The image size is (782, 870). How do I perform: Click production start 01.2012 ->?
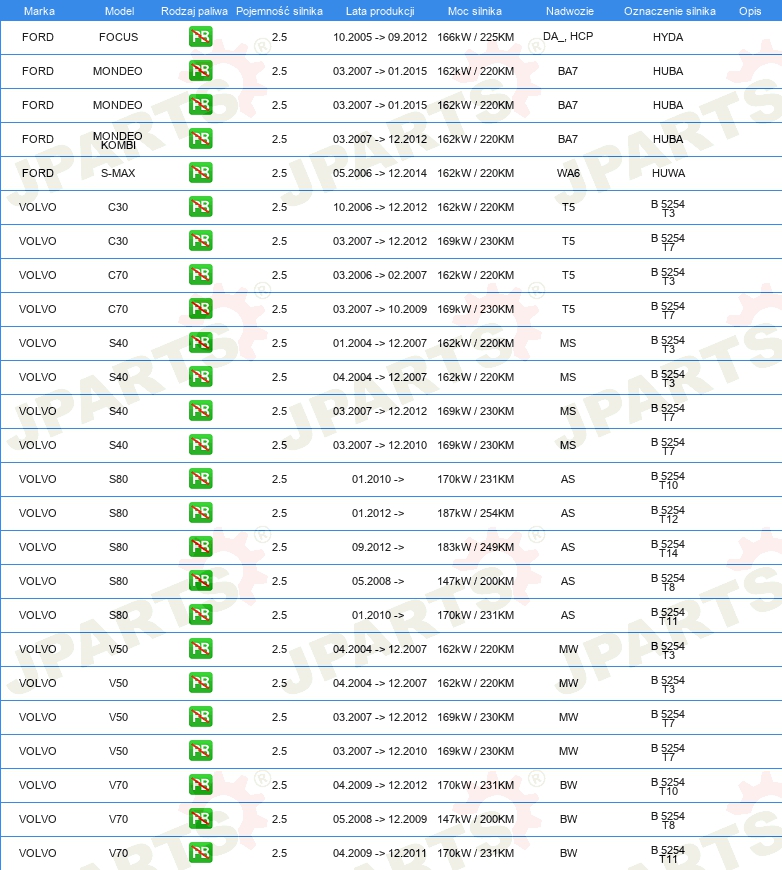point(377,513)
